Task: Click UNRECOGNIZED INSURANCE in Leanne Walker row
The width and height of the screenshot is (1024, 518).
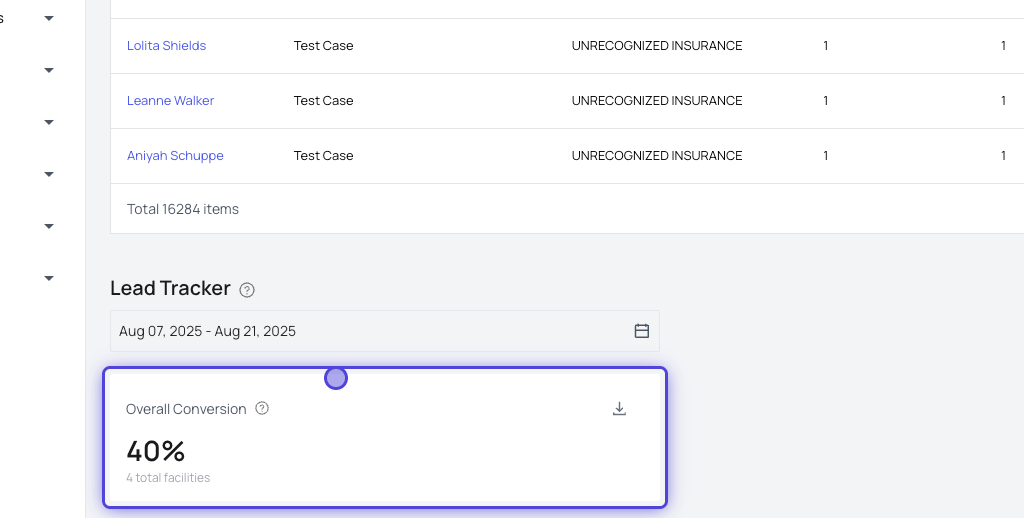Action: 656,101
